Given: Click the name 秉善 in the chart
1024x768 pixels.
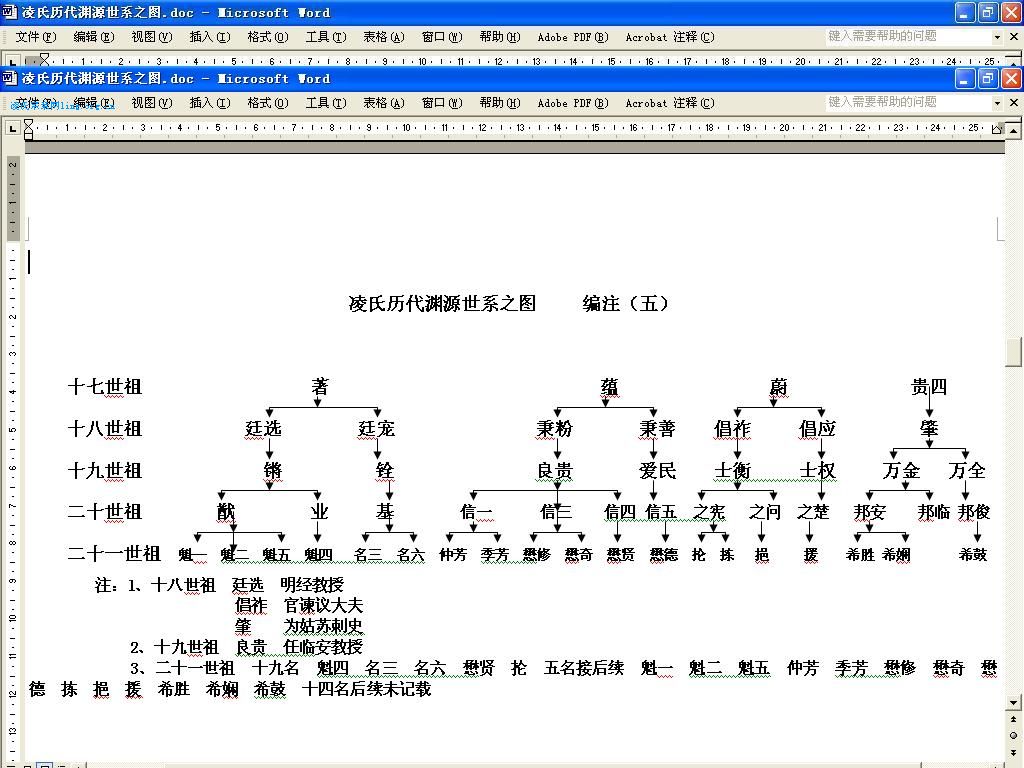Looking at the screenshot, I should click(x=657, y=429).
